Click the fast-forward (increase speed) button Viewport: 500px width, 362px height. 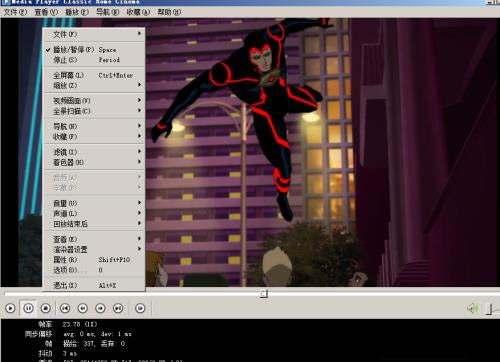pos(100,308)
